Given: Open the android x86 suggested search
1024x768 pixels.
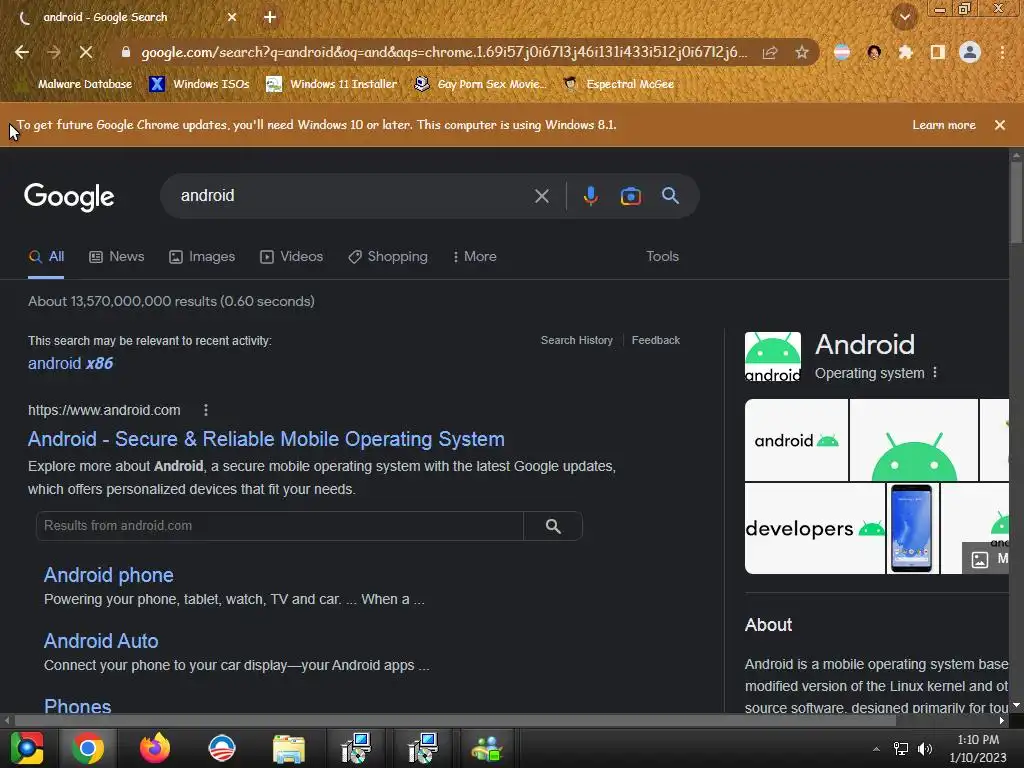Looking at the screenshot, I should click(71, 364).
